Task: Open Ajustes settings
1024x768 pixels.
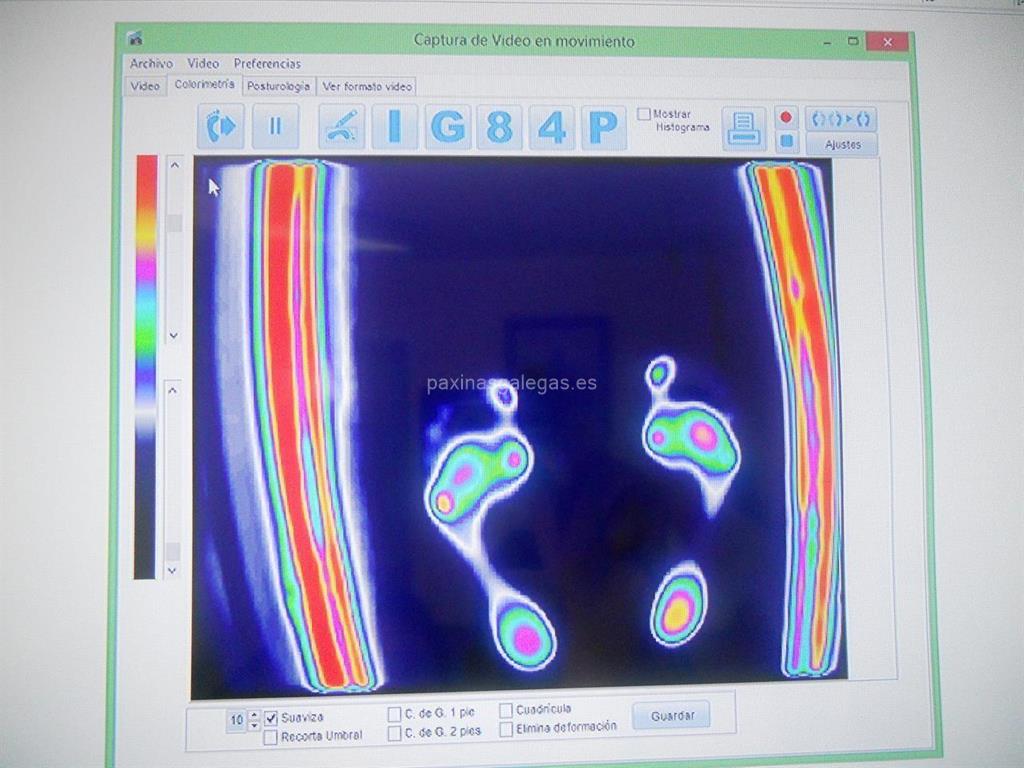Action: pyautogui.click(x=842, y=145)
